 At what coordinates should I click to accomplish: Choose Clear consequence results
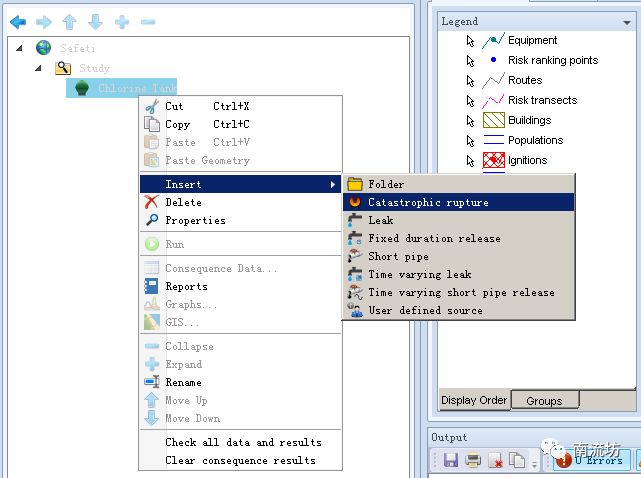click(240, 460)
